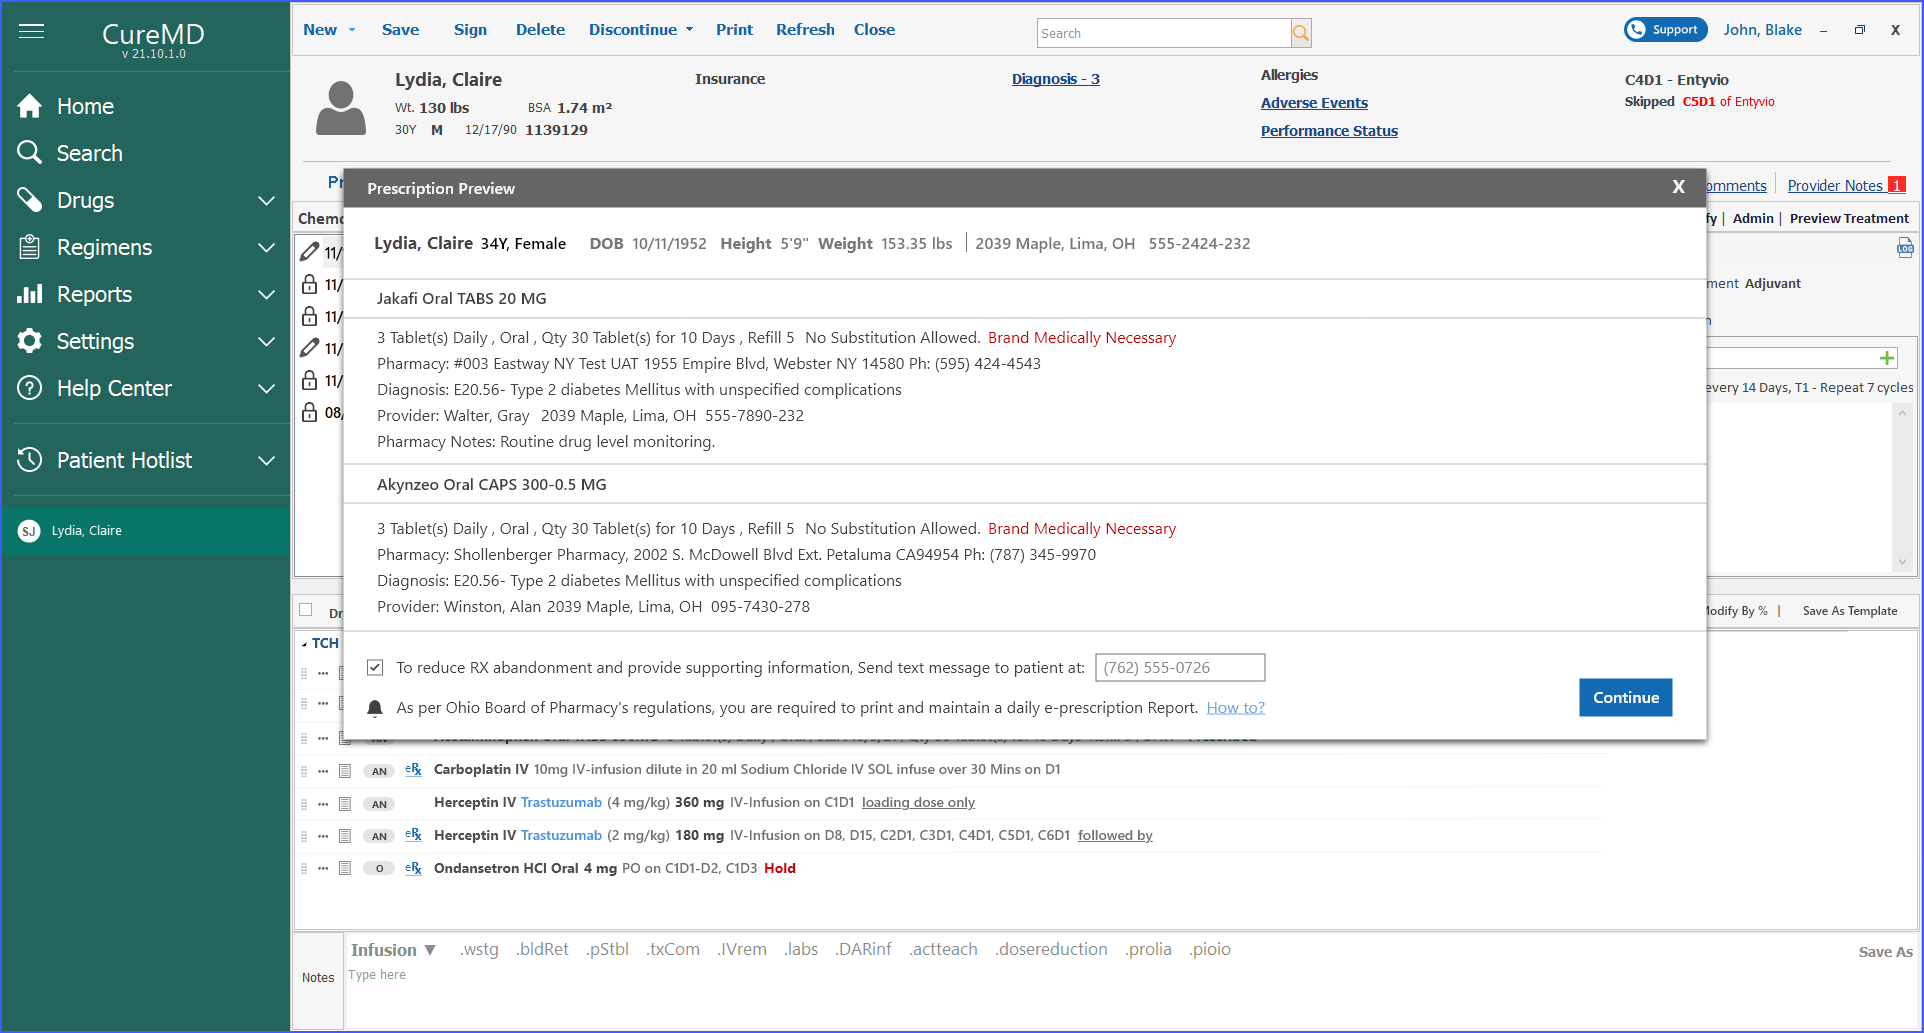This screenshot has height=1033, width=1924.
Task: Click Sign in the top toolbar
Action: (470, 30)
